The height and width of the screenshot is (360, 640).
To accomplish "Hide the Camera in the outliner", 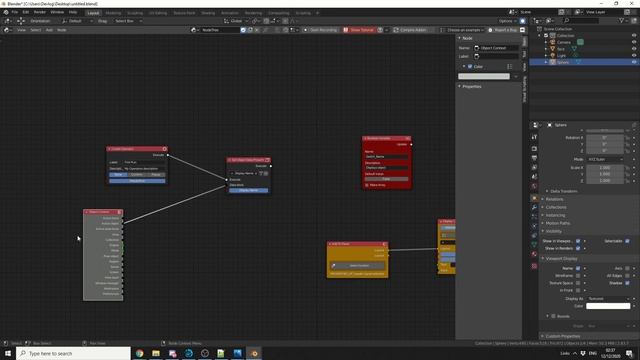I will click(x=634, y=42).
